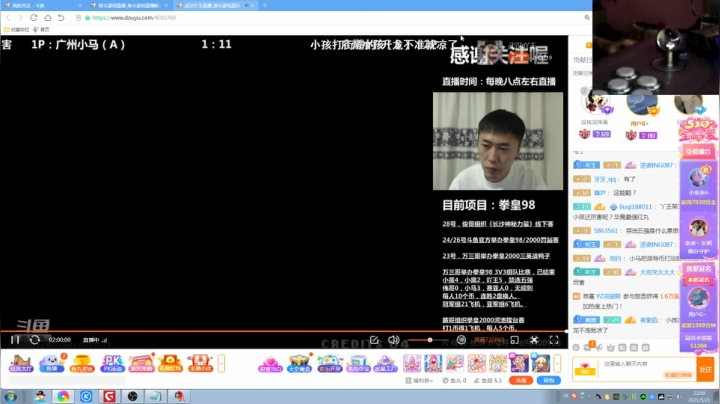Open the pink heart gift activity
Image resolution: width=720 pixels, height=404 pixels.
pyautogui.click(x=270, y=364)
